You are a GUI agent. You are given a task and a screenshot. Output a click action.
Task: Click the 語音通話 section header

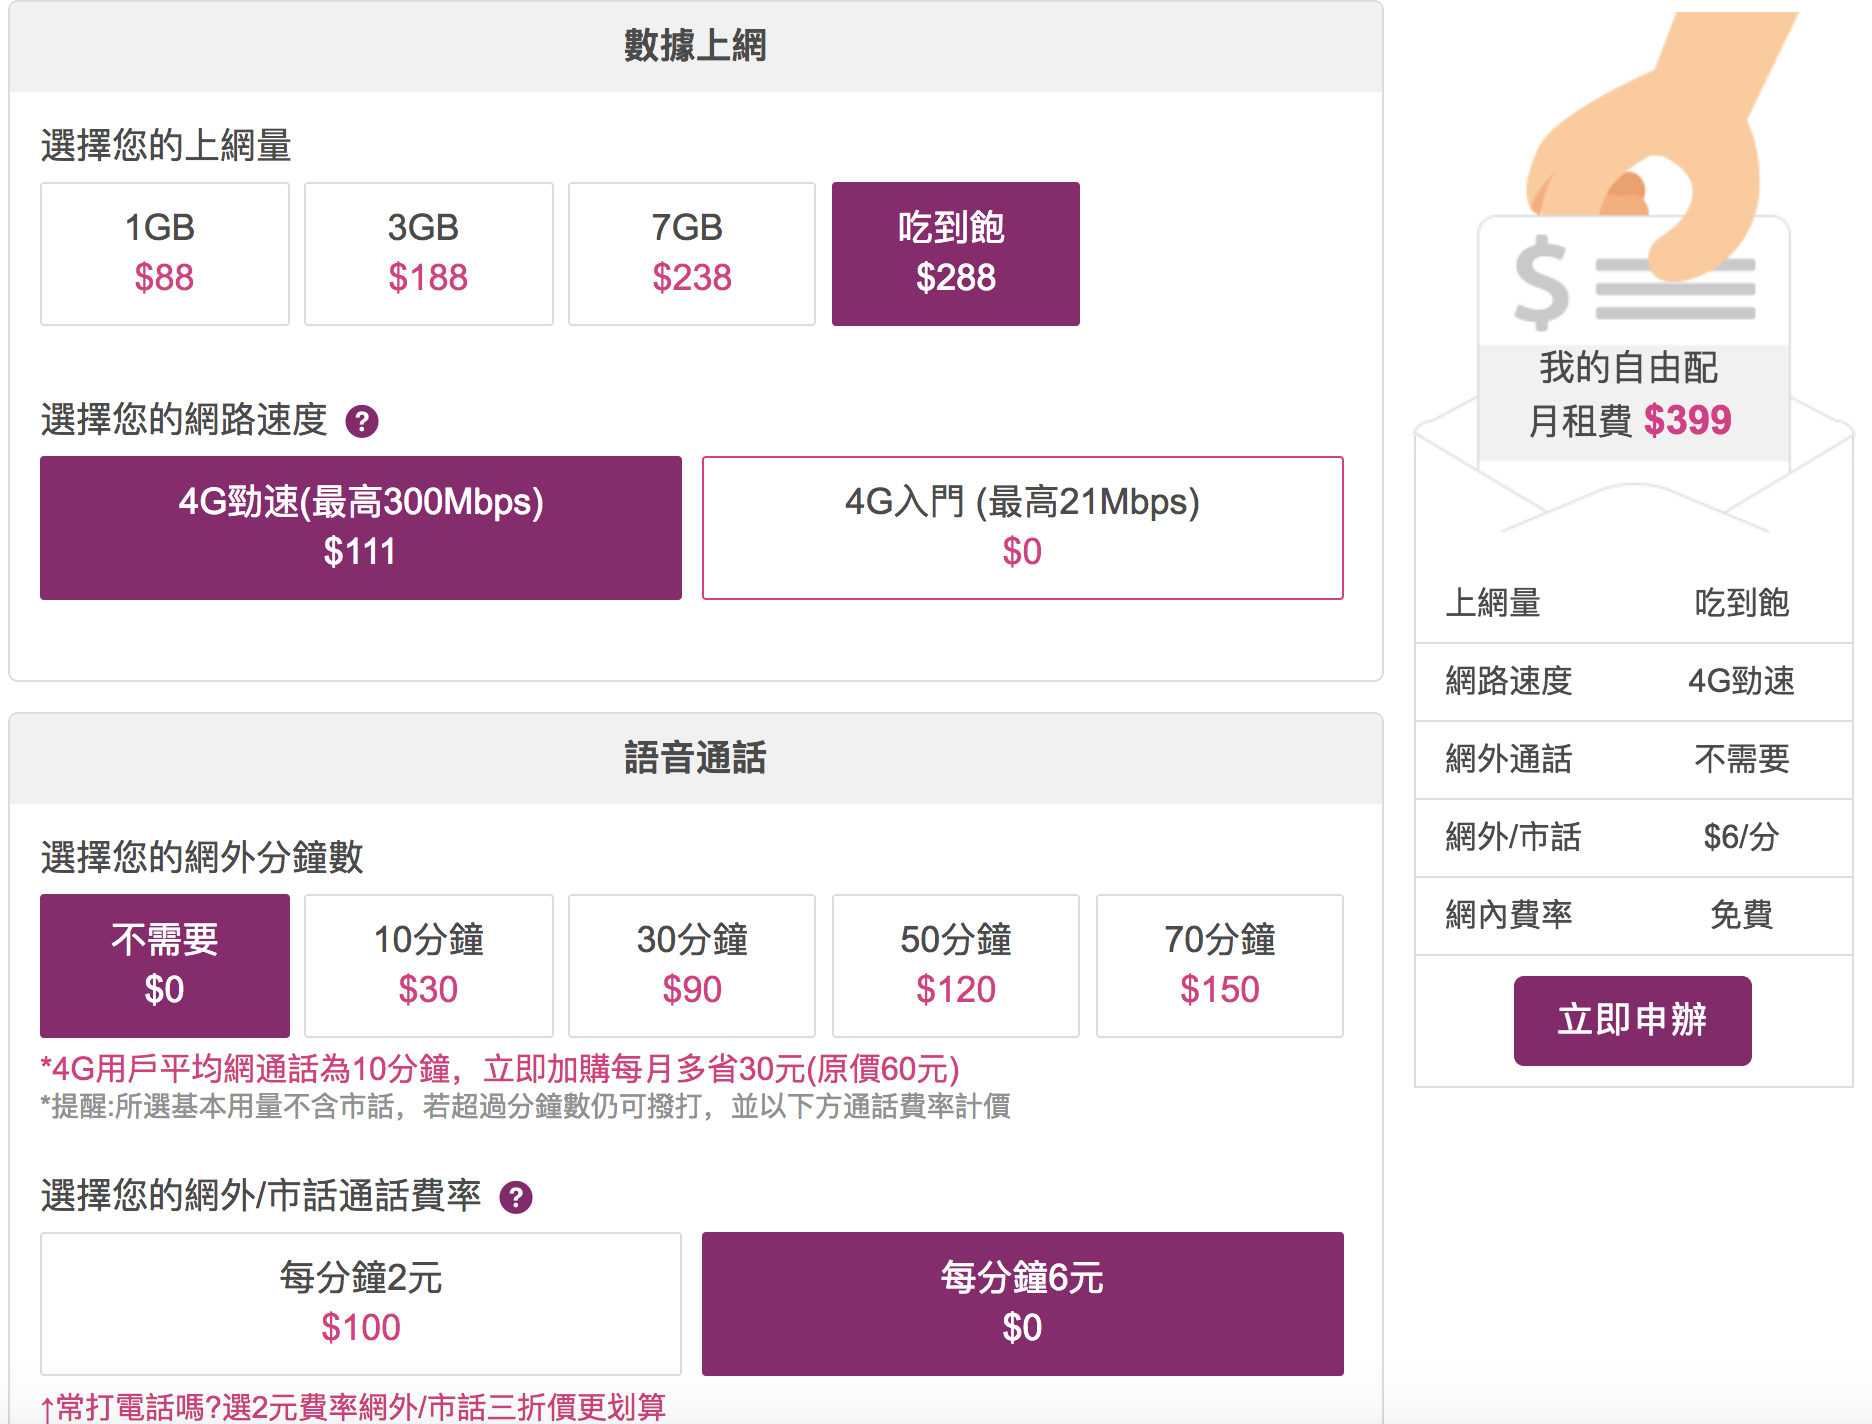[695, 758]
